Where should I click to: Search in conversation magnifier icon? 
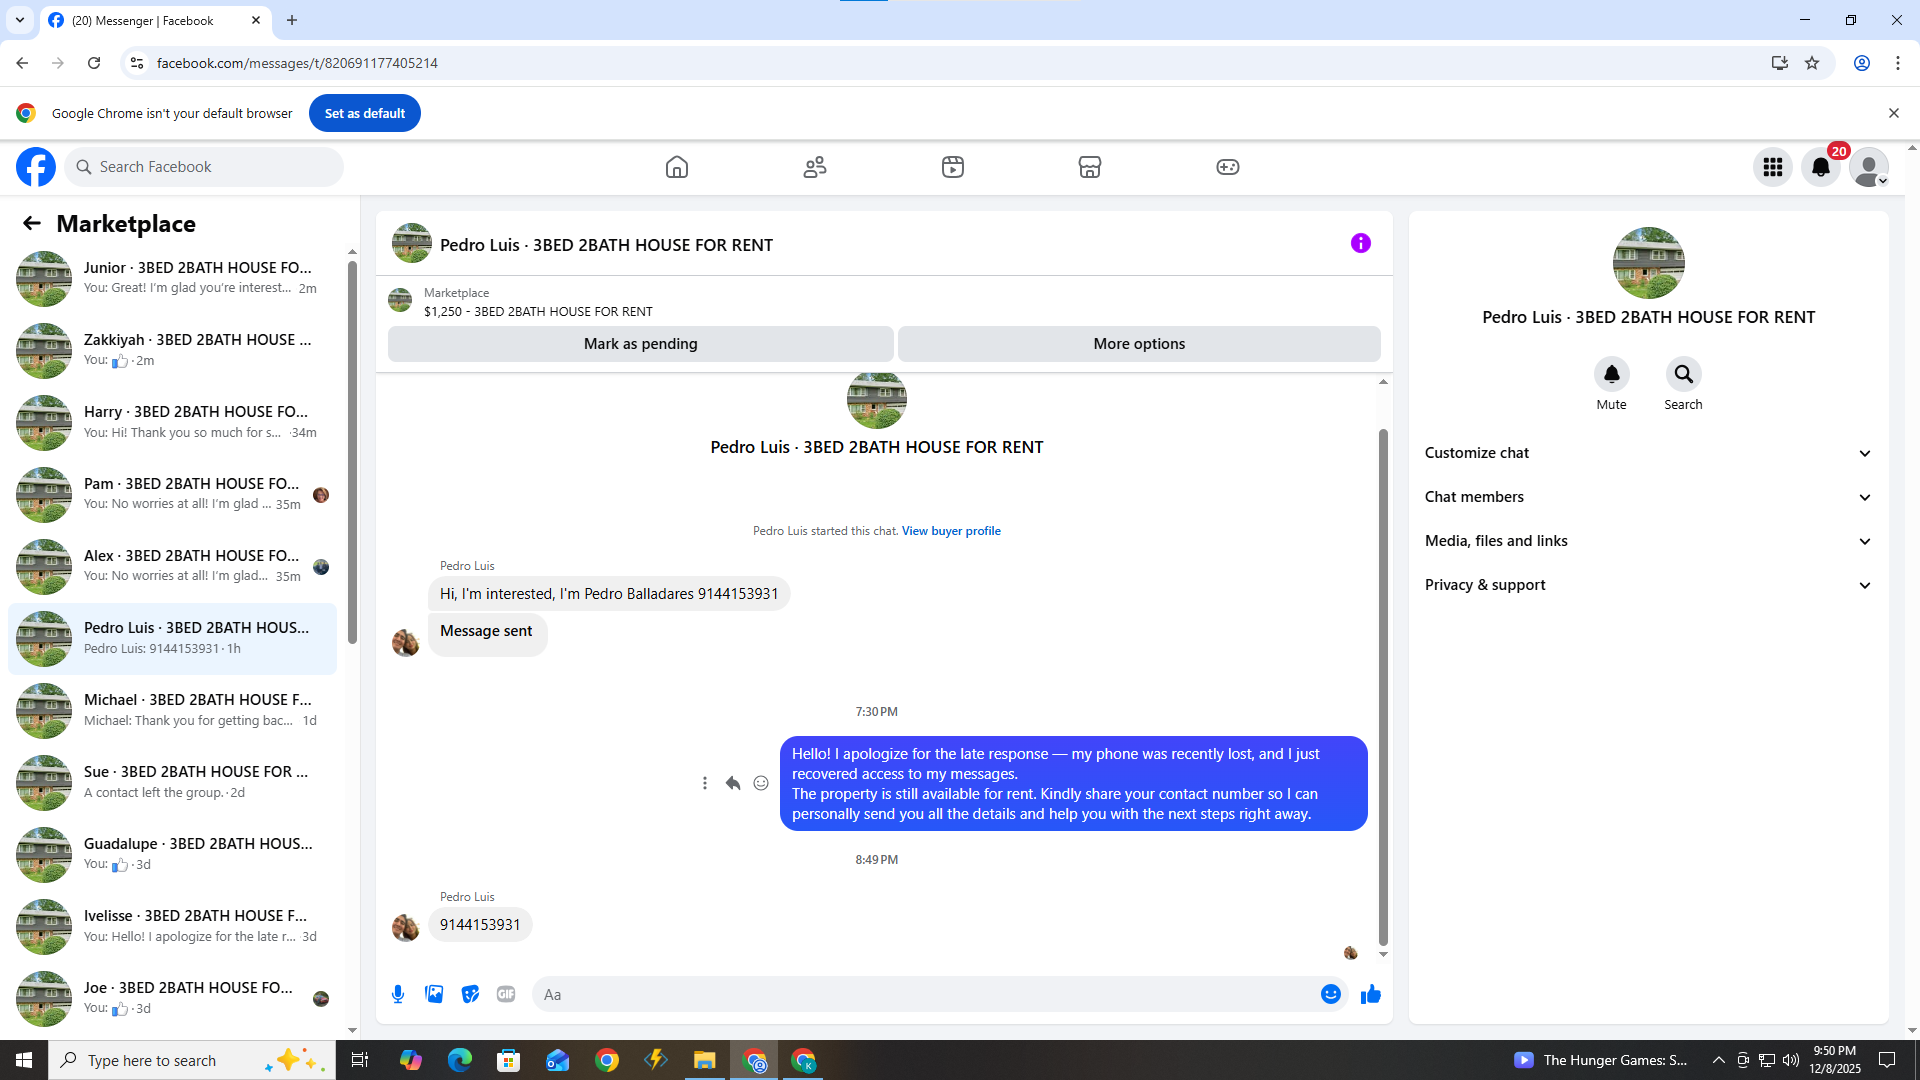click(x=1683, y=374)
